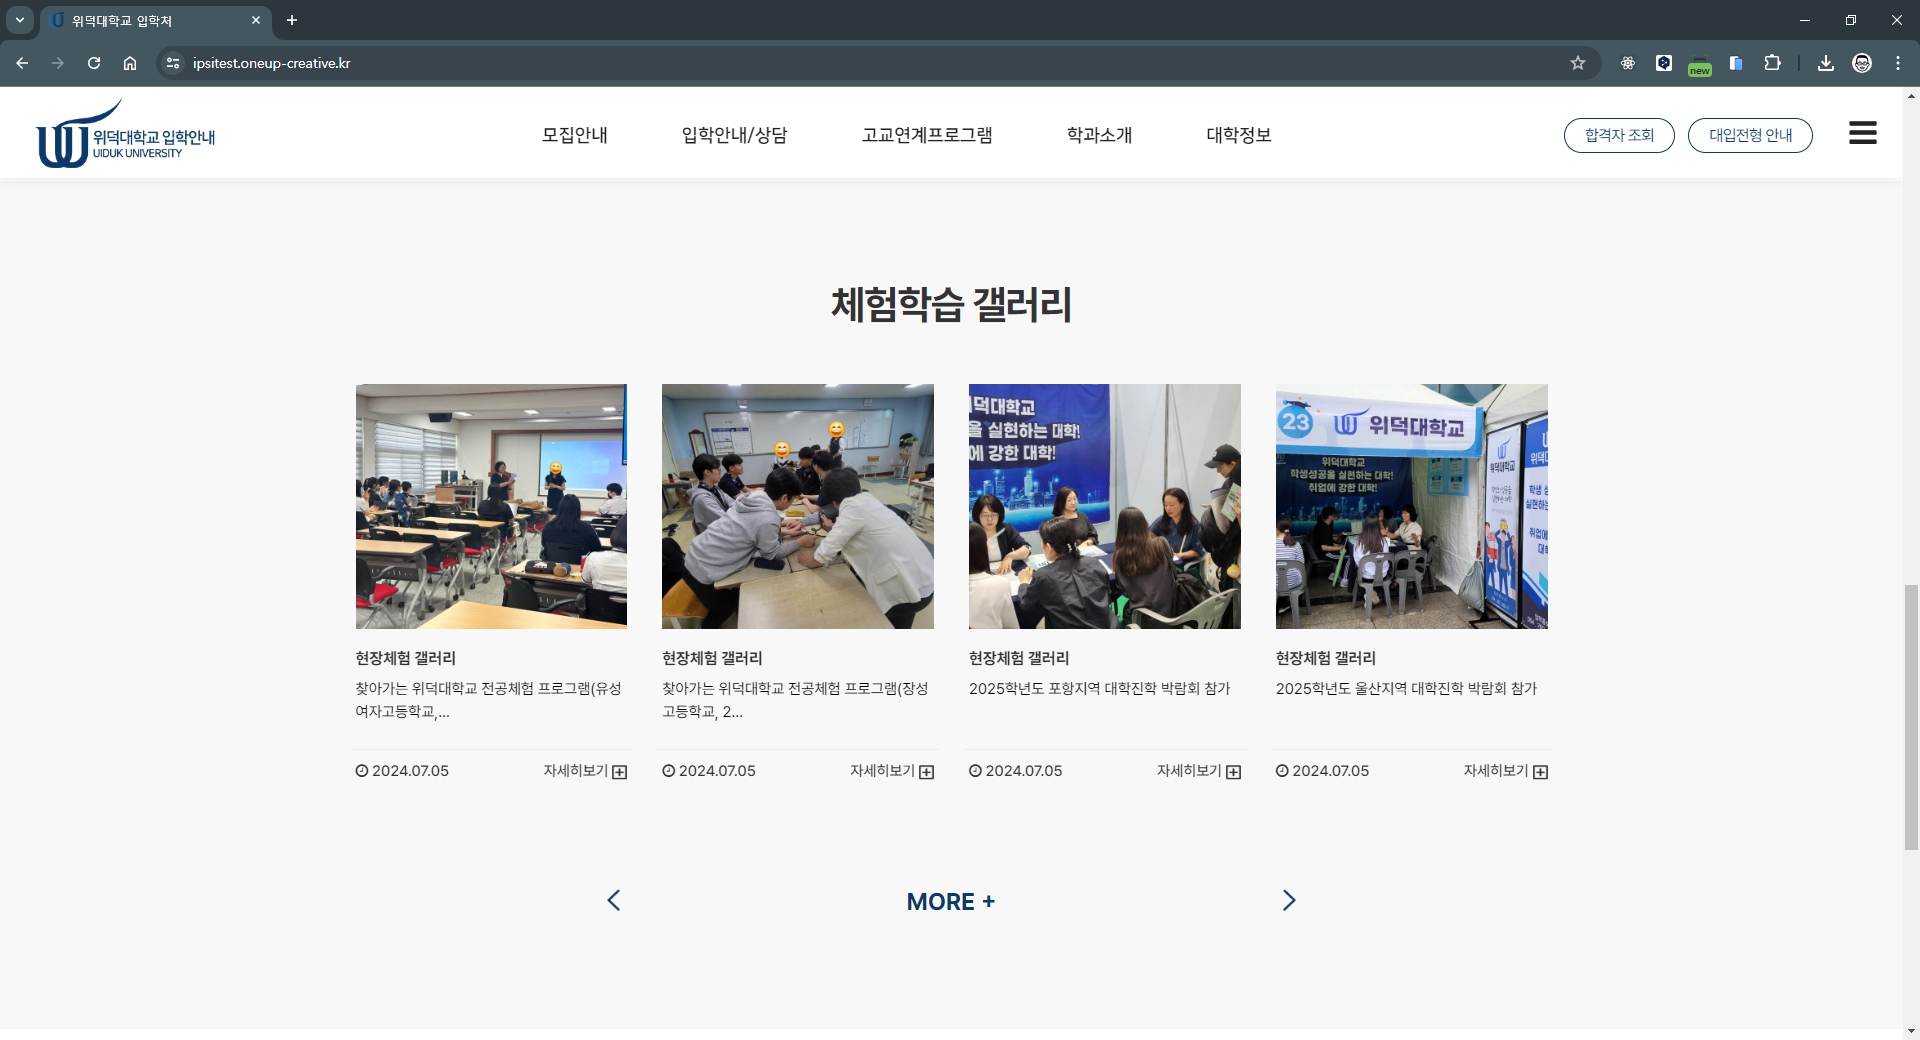
Task: Bookmark the page with the star icon
Action: [x=1578, y=63]
